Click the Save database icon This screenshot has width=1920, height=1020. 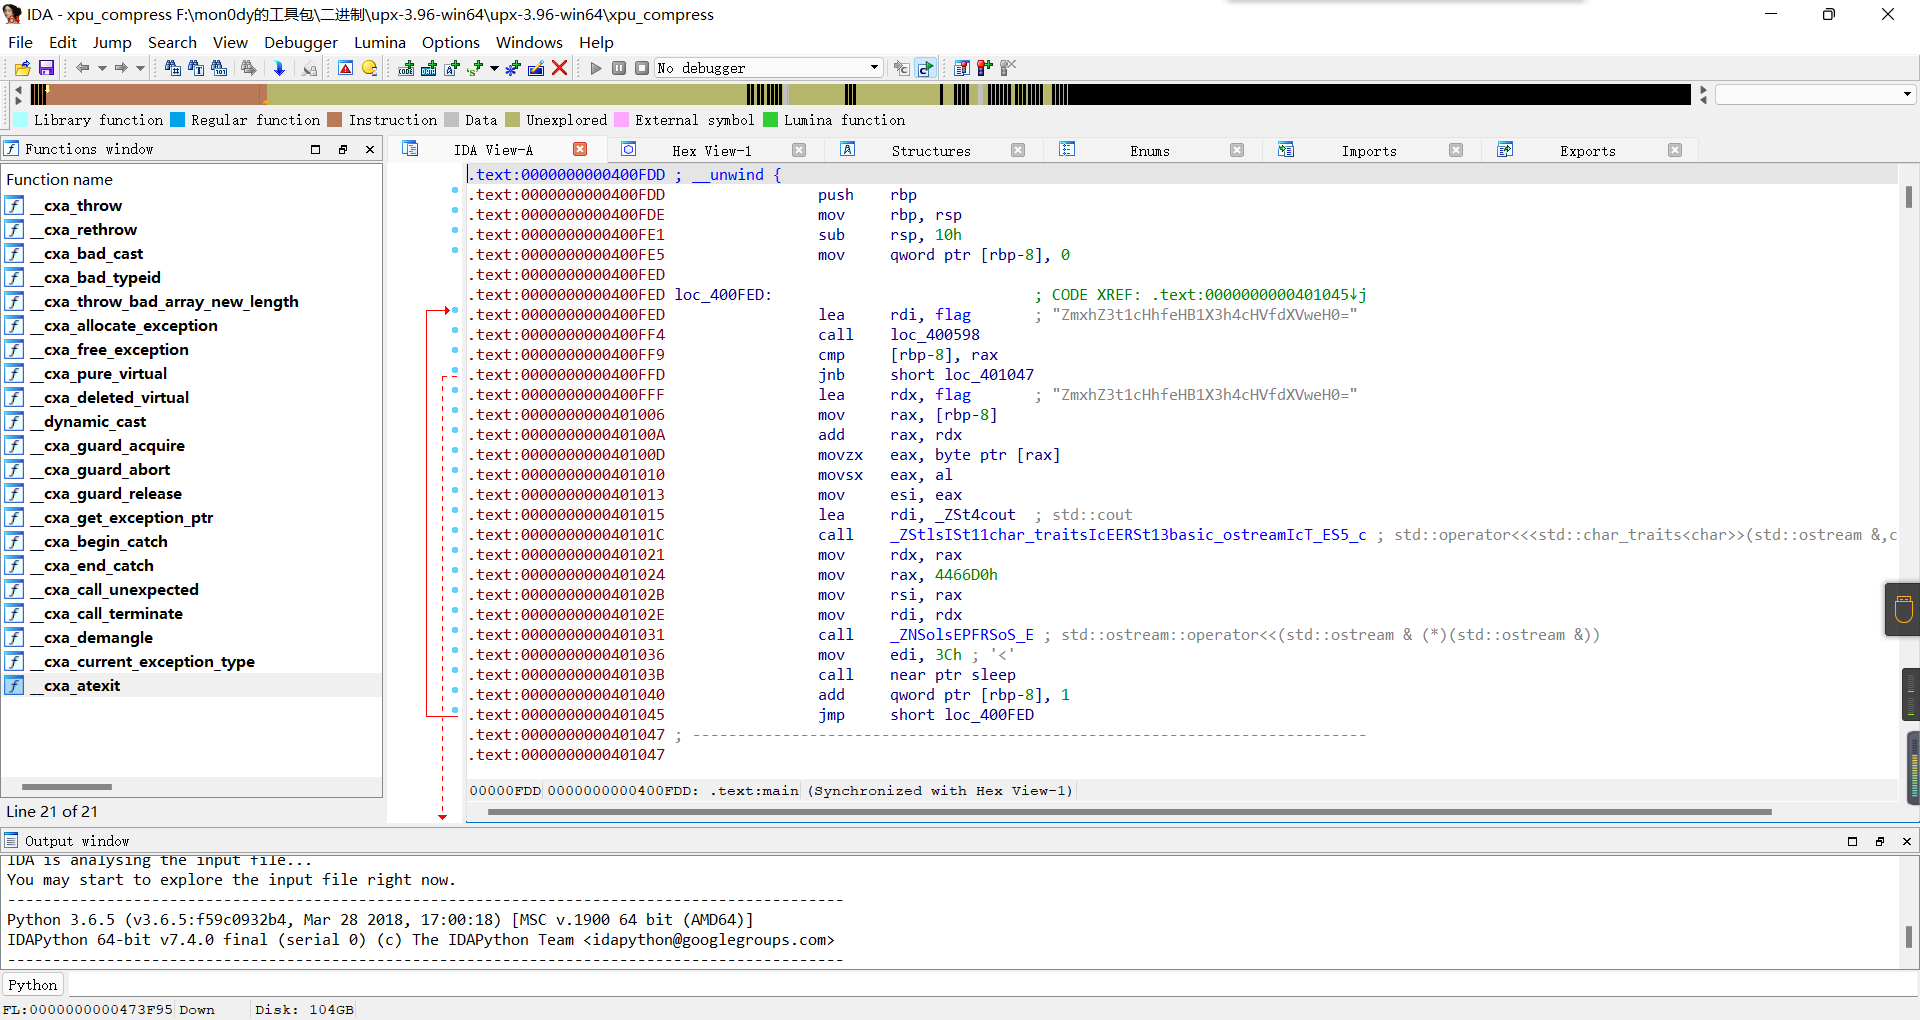[46, 68]
